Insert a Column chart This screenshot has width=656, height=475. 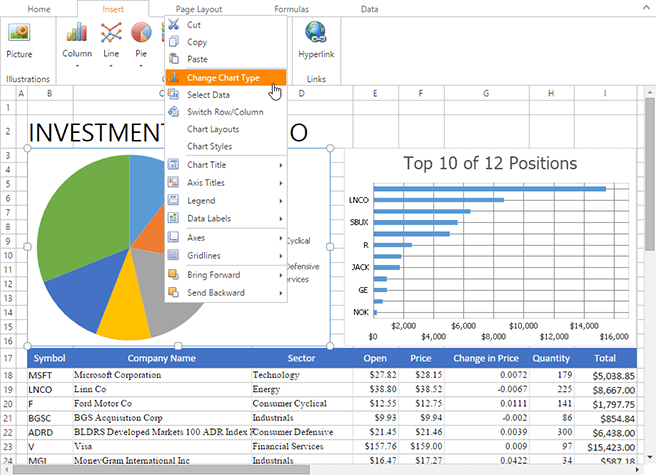coord(77,34)
